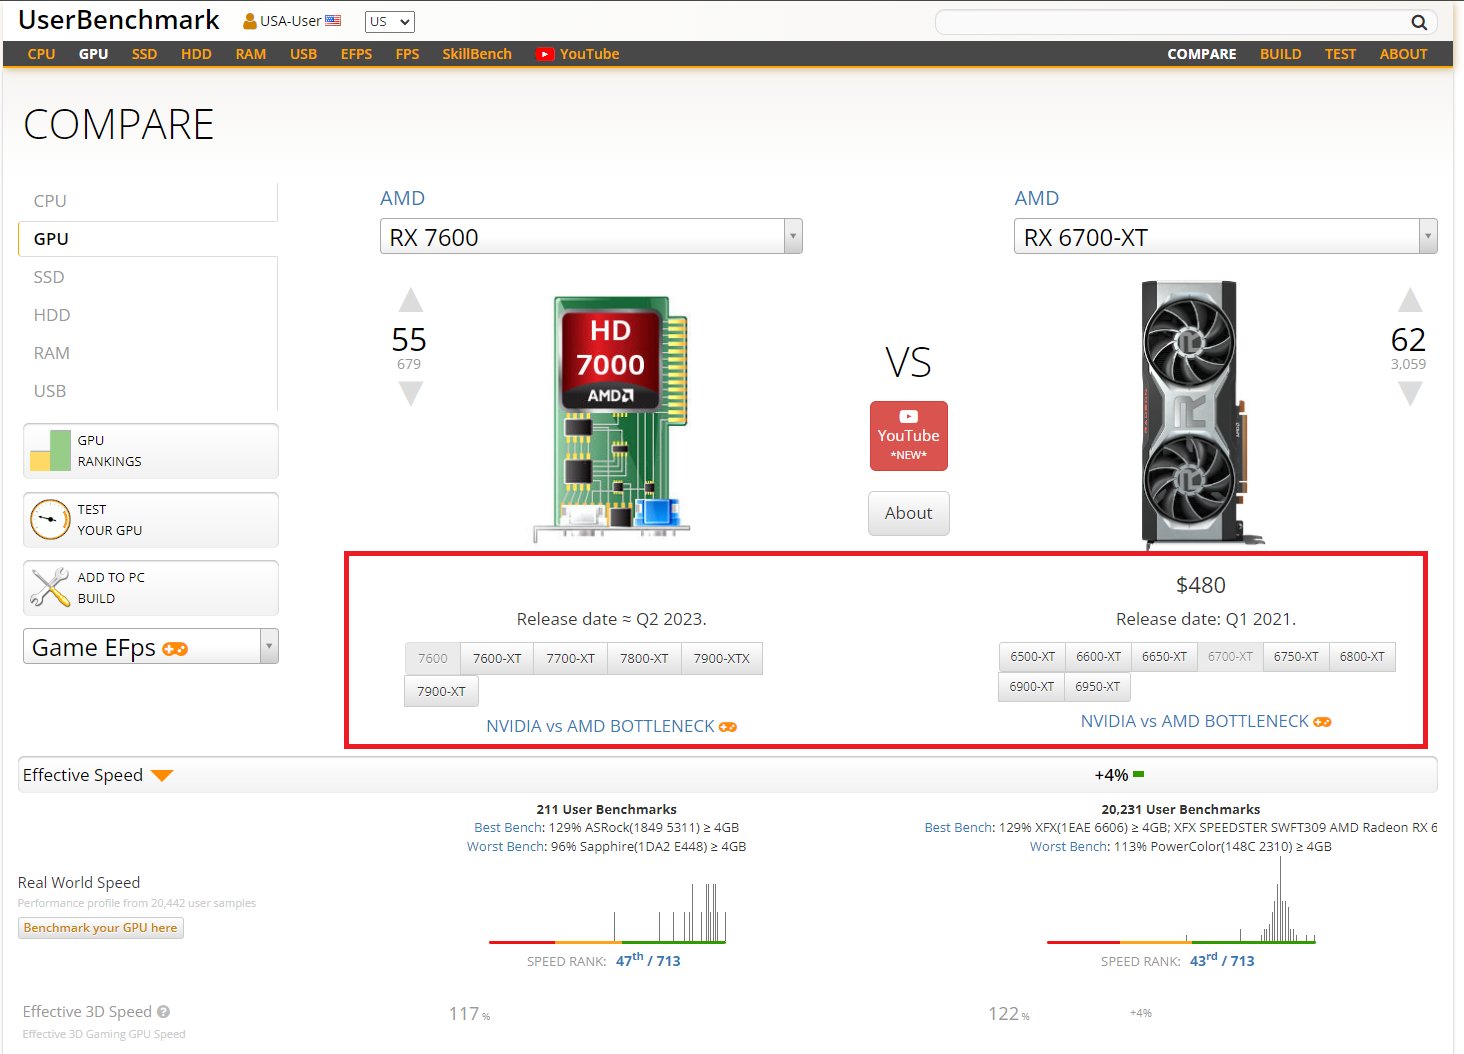Open COMPARE in top navigation
The width and height of the screenshot is (1464, 1054).
coord(1202,54)
